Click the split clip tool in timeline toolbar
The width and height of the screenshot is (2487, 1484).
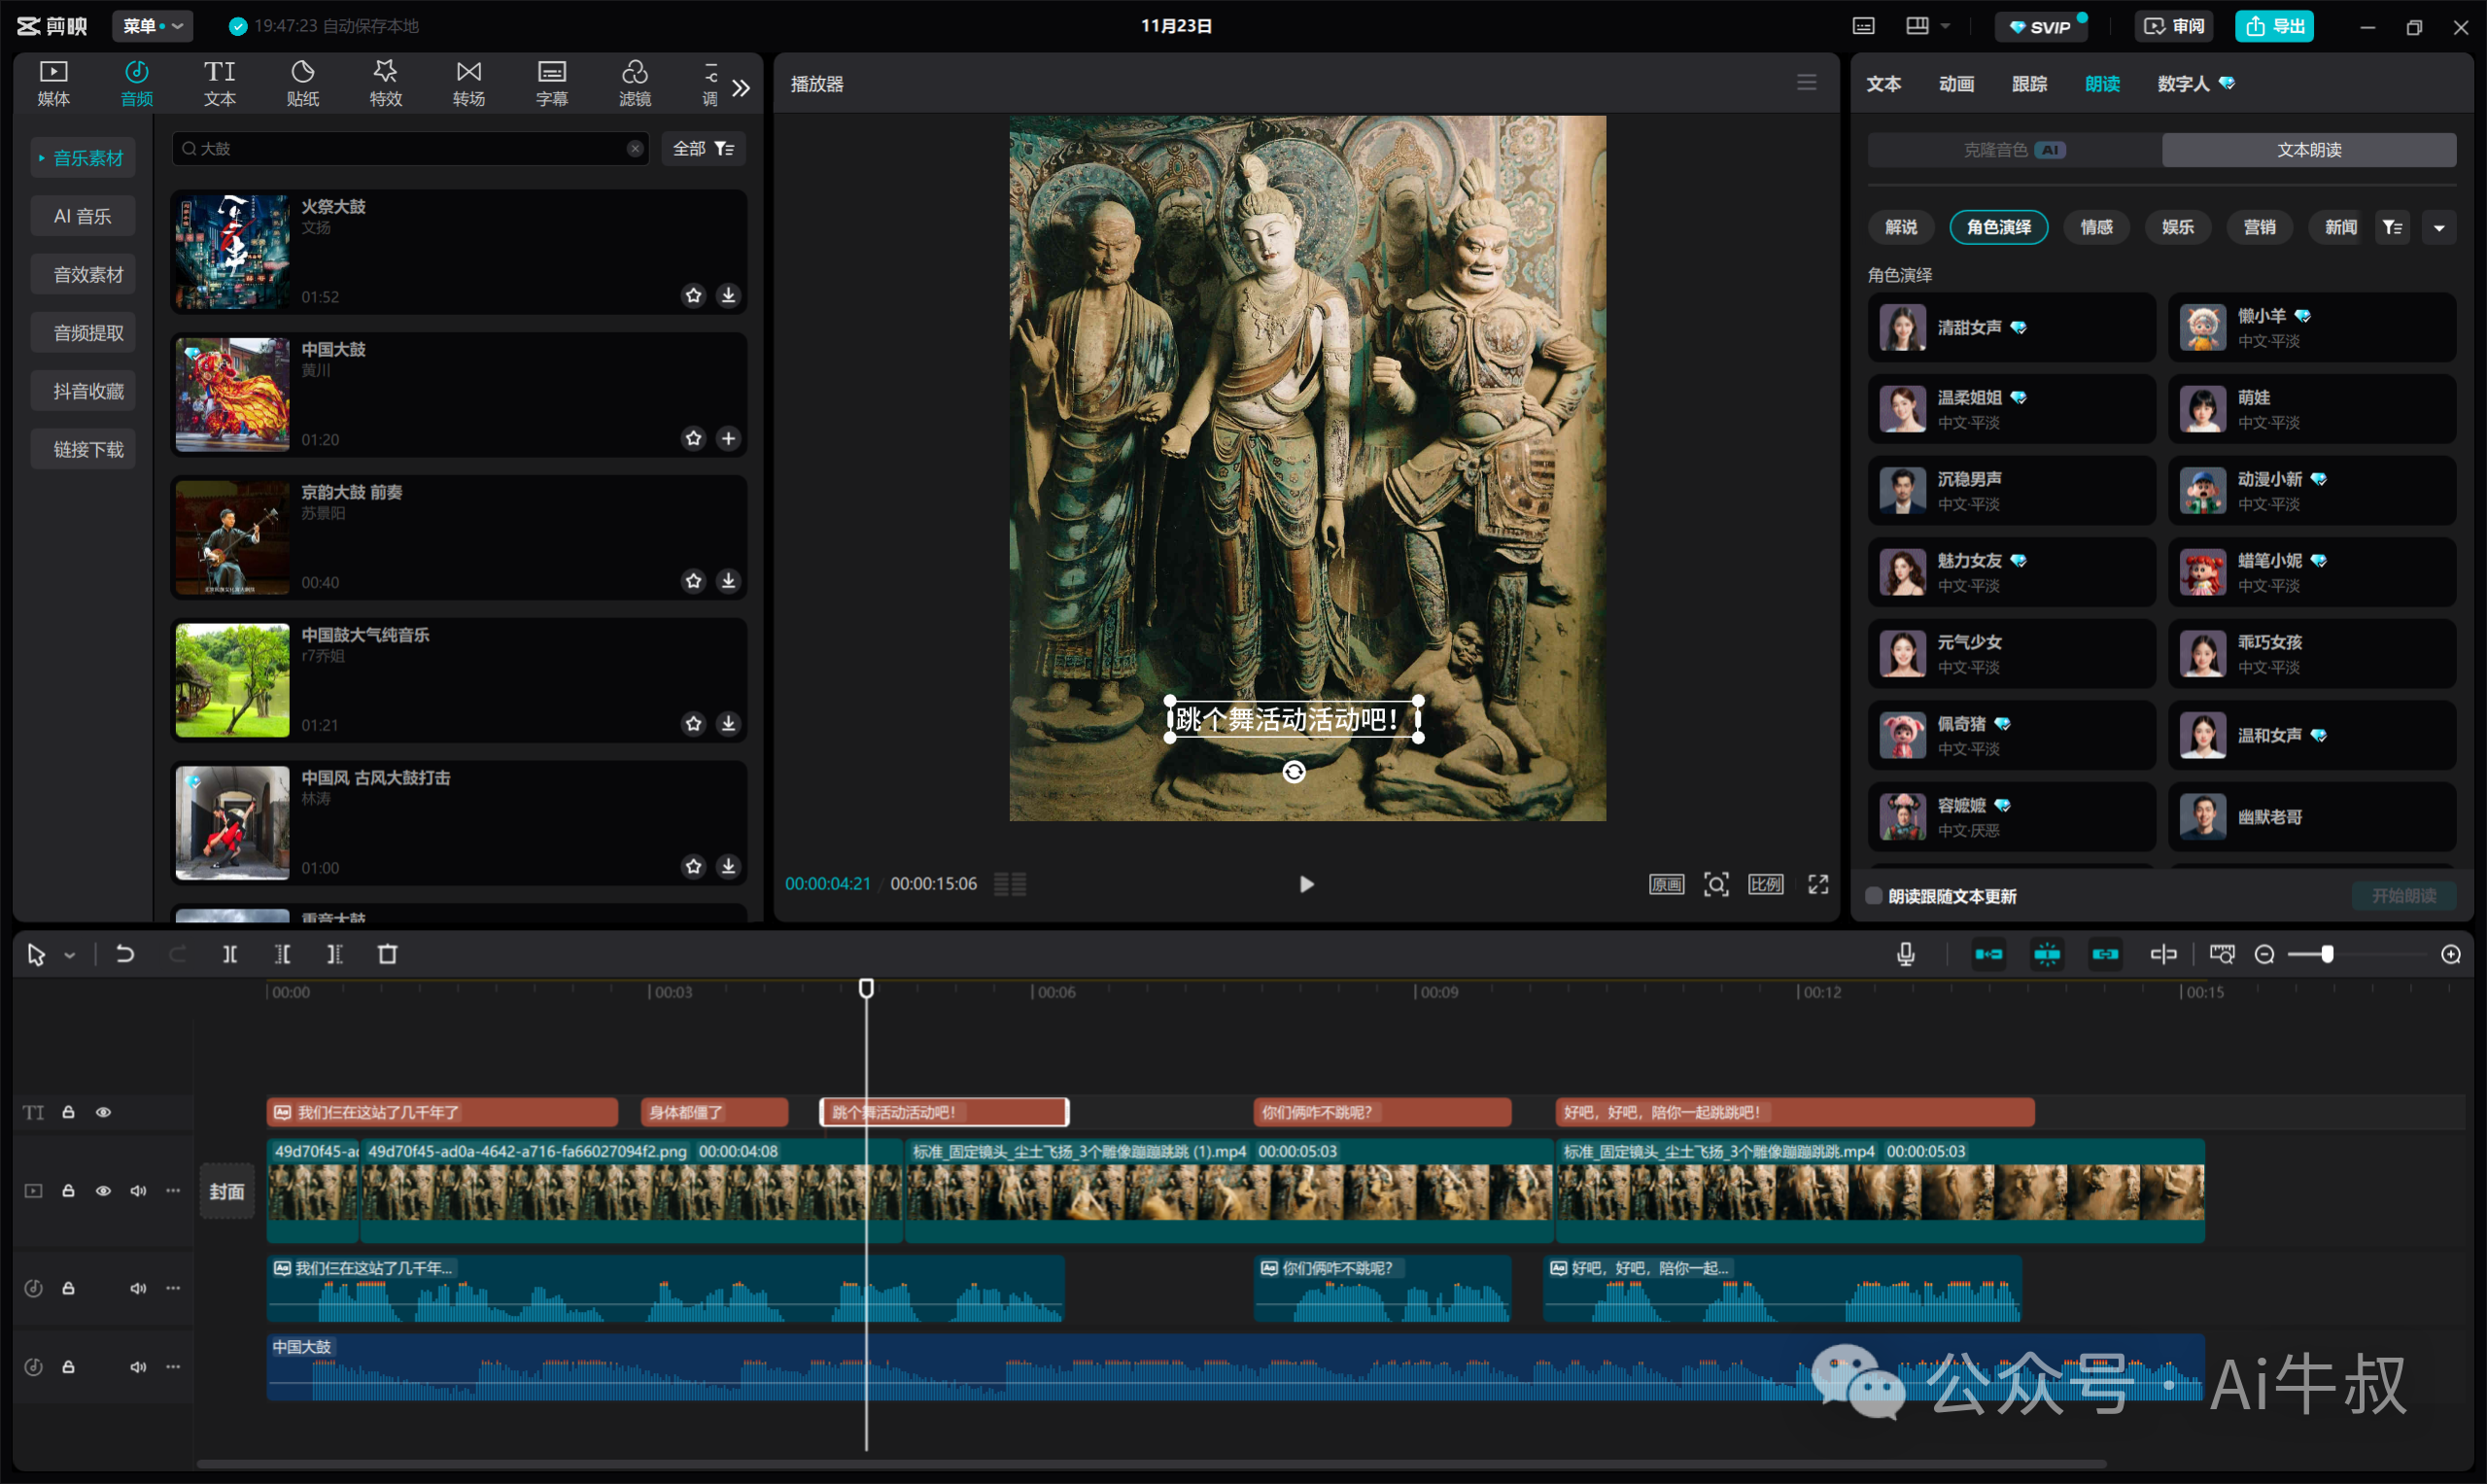230,954
